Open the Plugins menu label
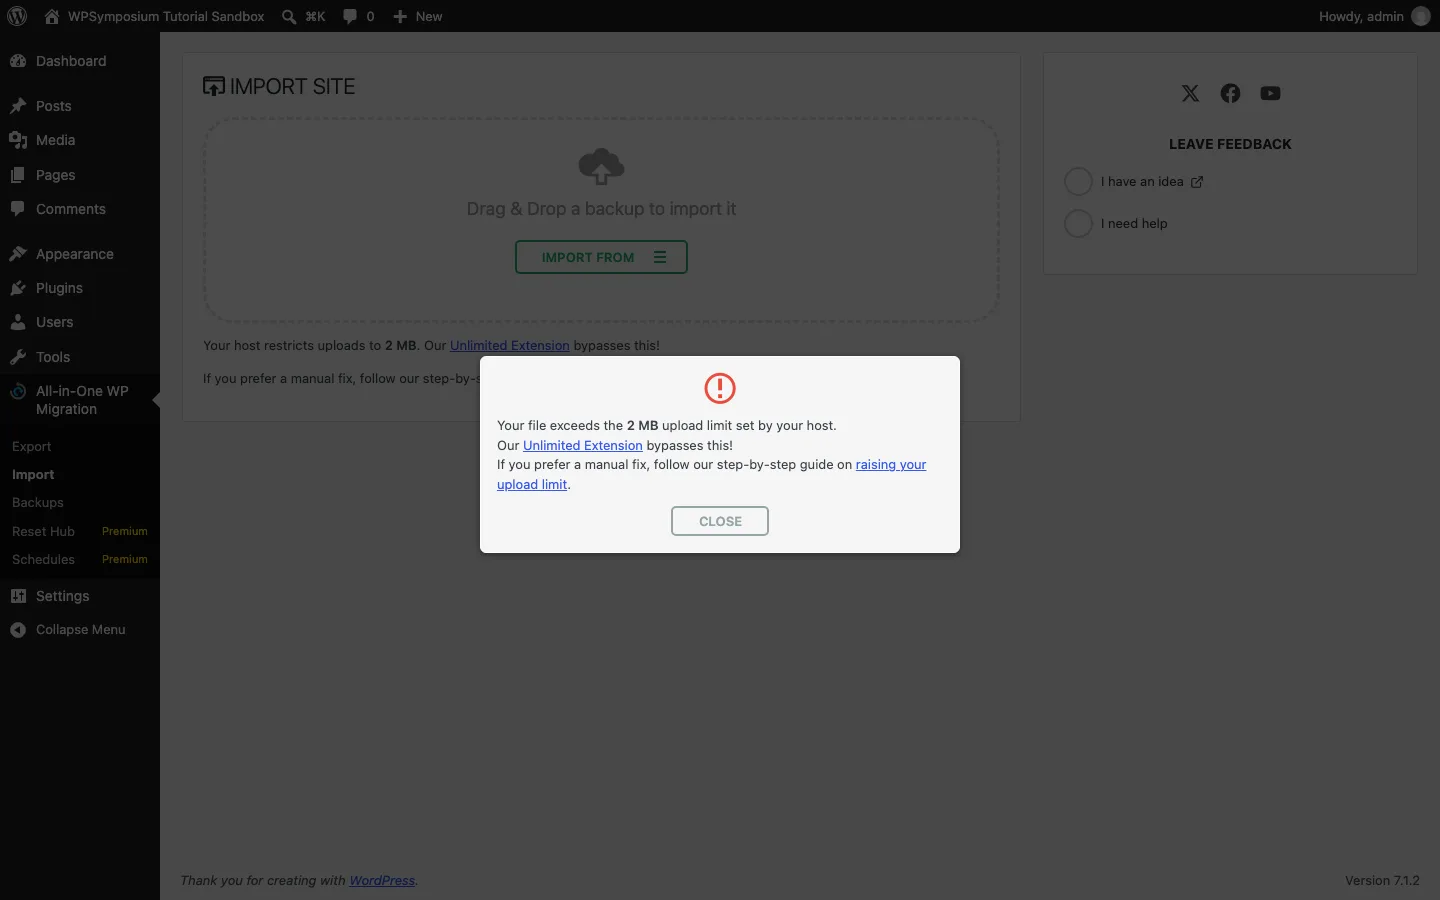The width and height of the screenshot is (1440, 900). point(60,288)
